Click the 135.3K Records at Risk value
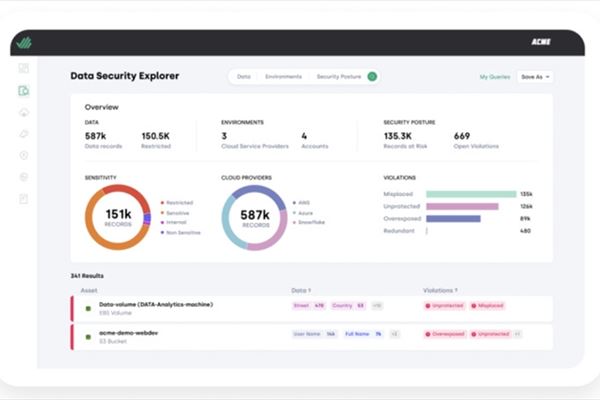The height and width of the screenshot is (400, 600). tap(398, 136)
